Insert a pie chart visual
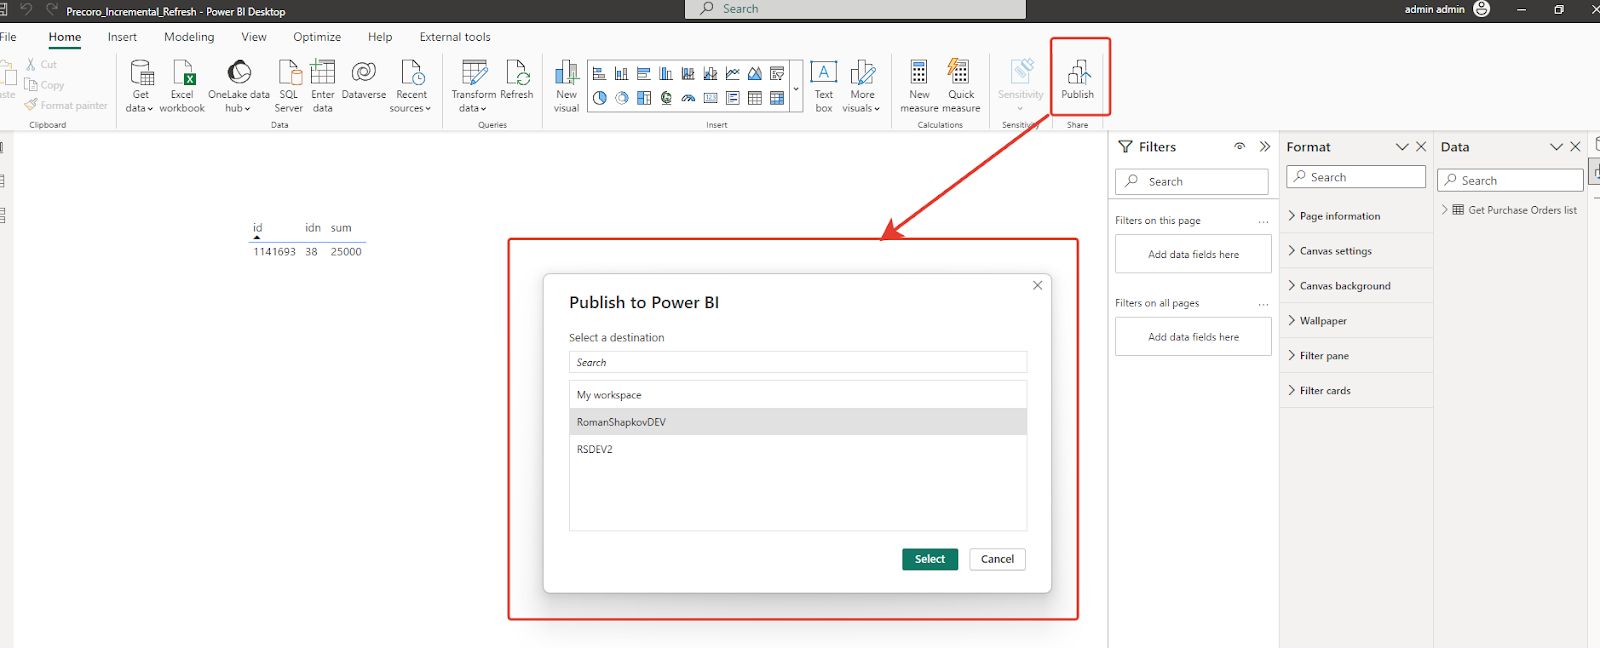Image resolution: width=1600 pixels, height=648 pixels. 599,98
